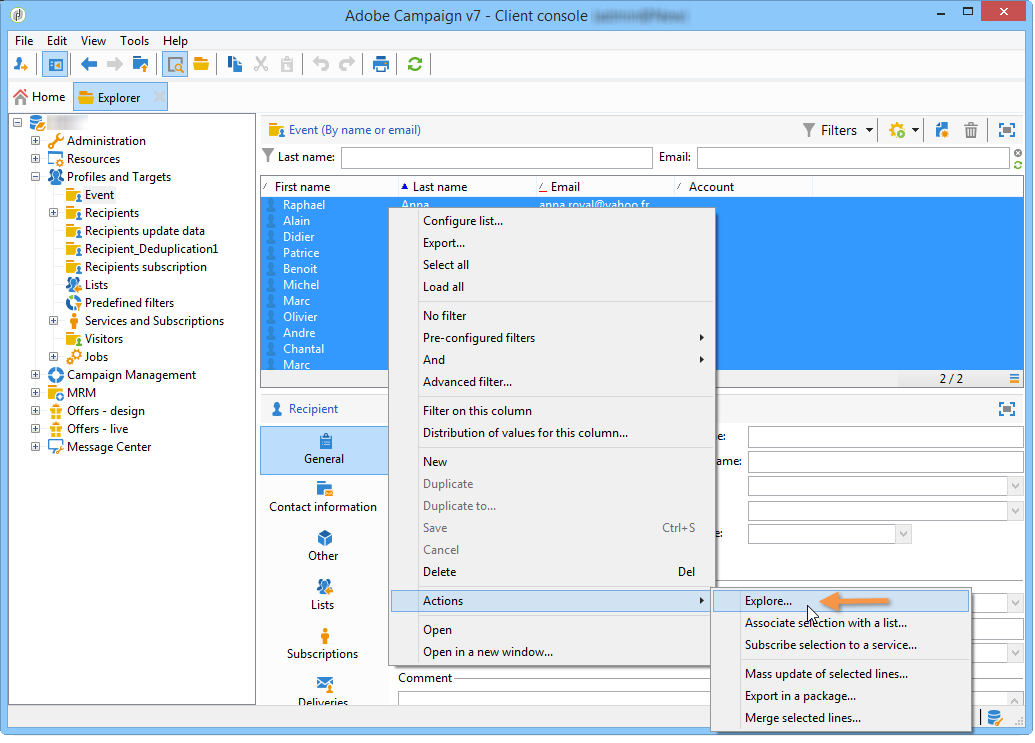
Task: Toggle sort order on Last name column
Action: (x=440, y=187)
